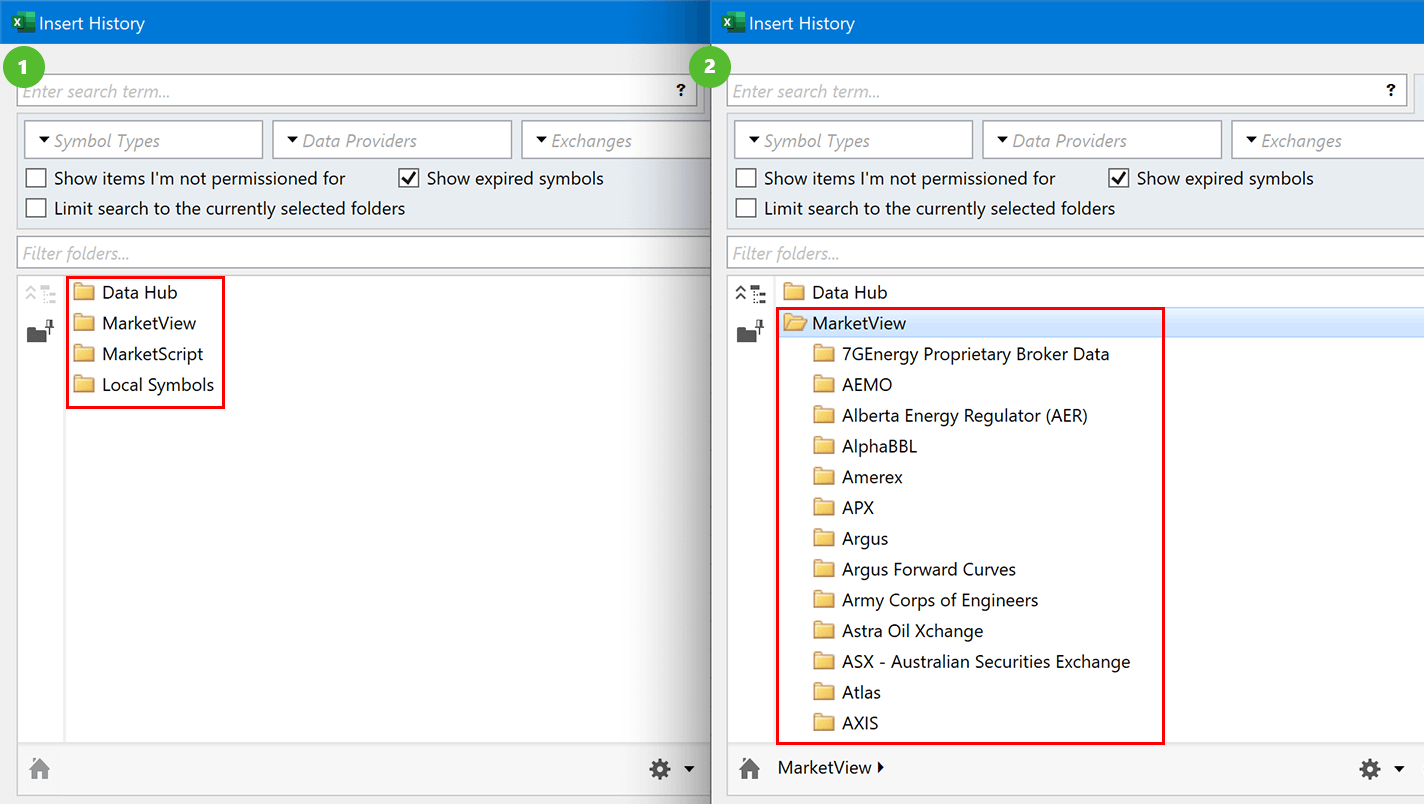Open Exchanges dropdown in right window

(1328, 140)
